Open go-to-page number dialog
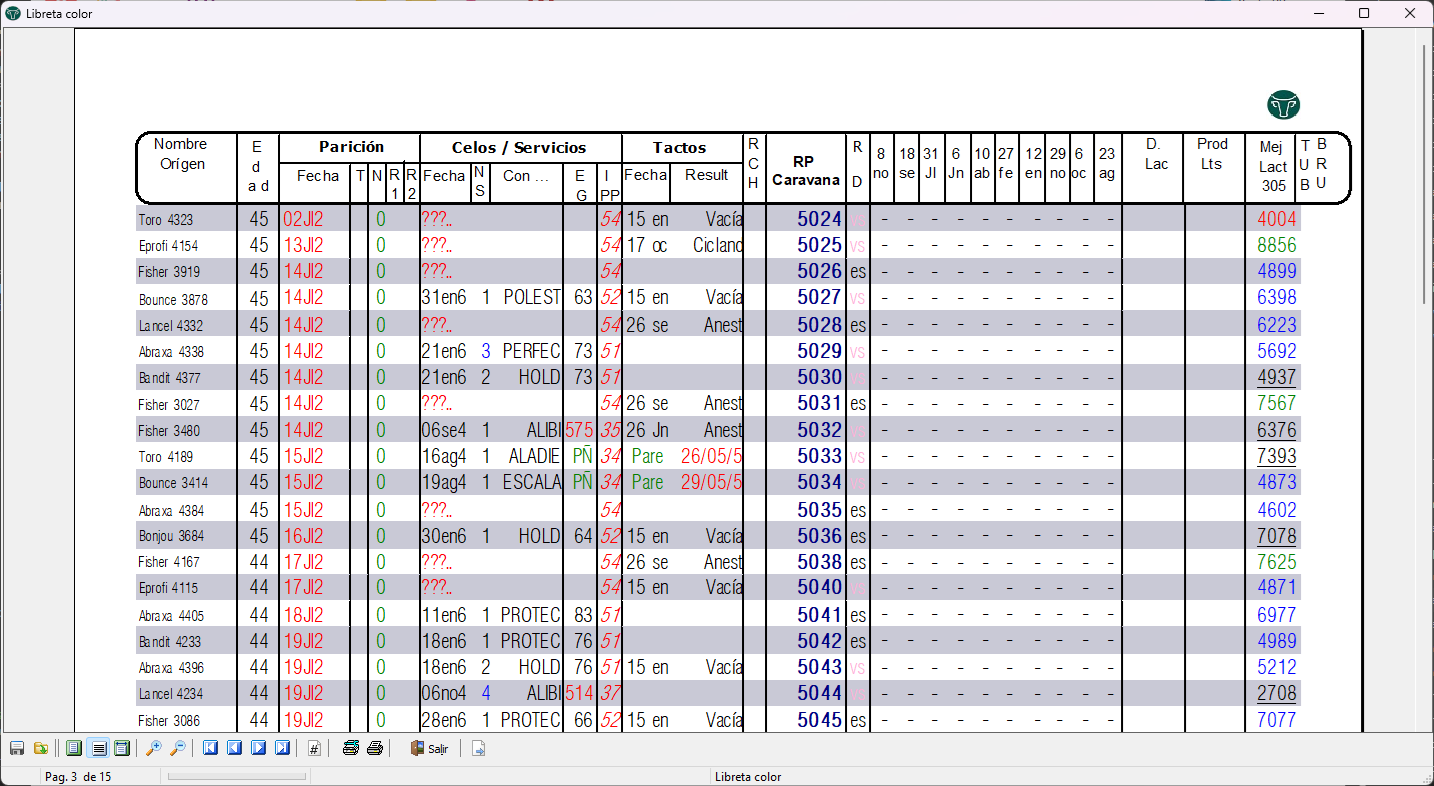1434x786 pixels. [x=314, y=748]
